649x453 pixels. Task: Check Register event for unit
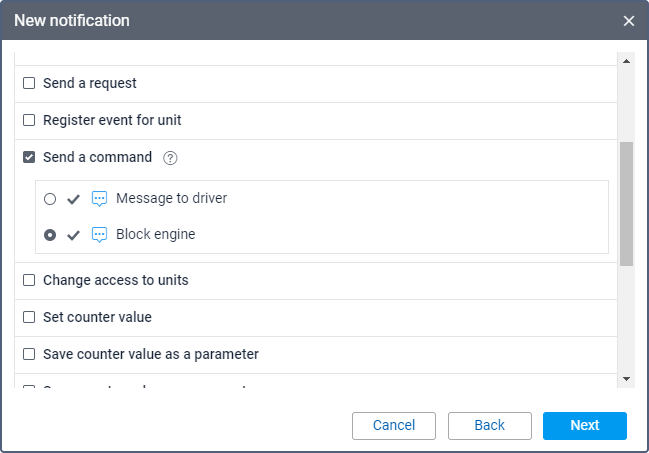click(x=29, y=120)
